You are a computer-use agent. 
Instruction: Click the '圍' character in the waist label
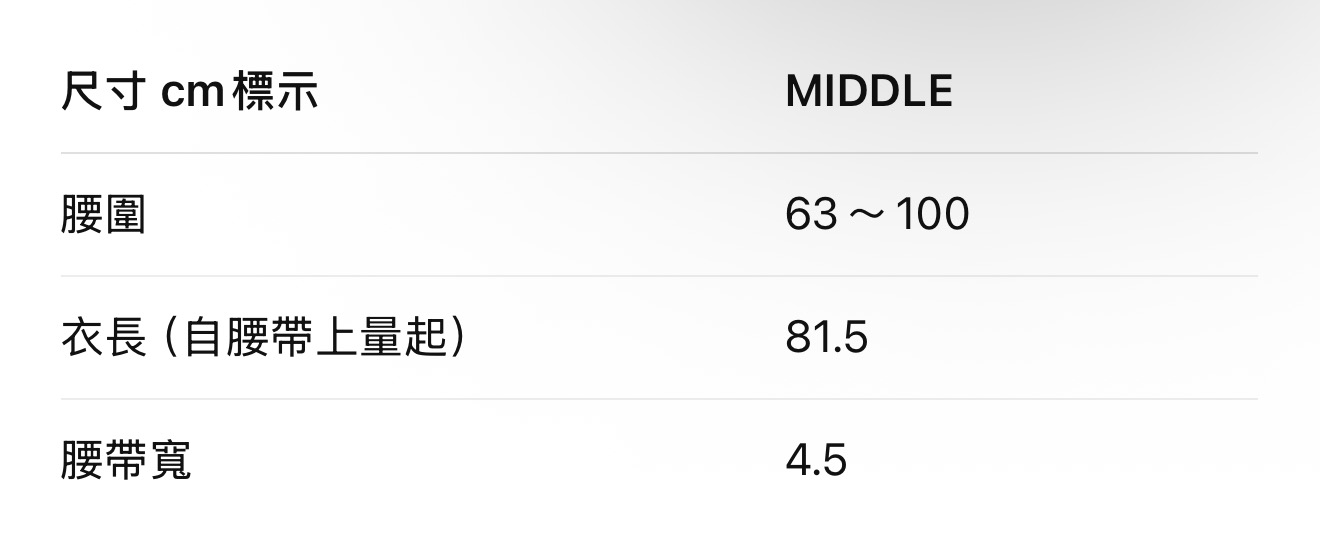point(125,215)
